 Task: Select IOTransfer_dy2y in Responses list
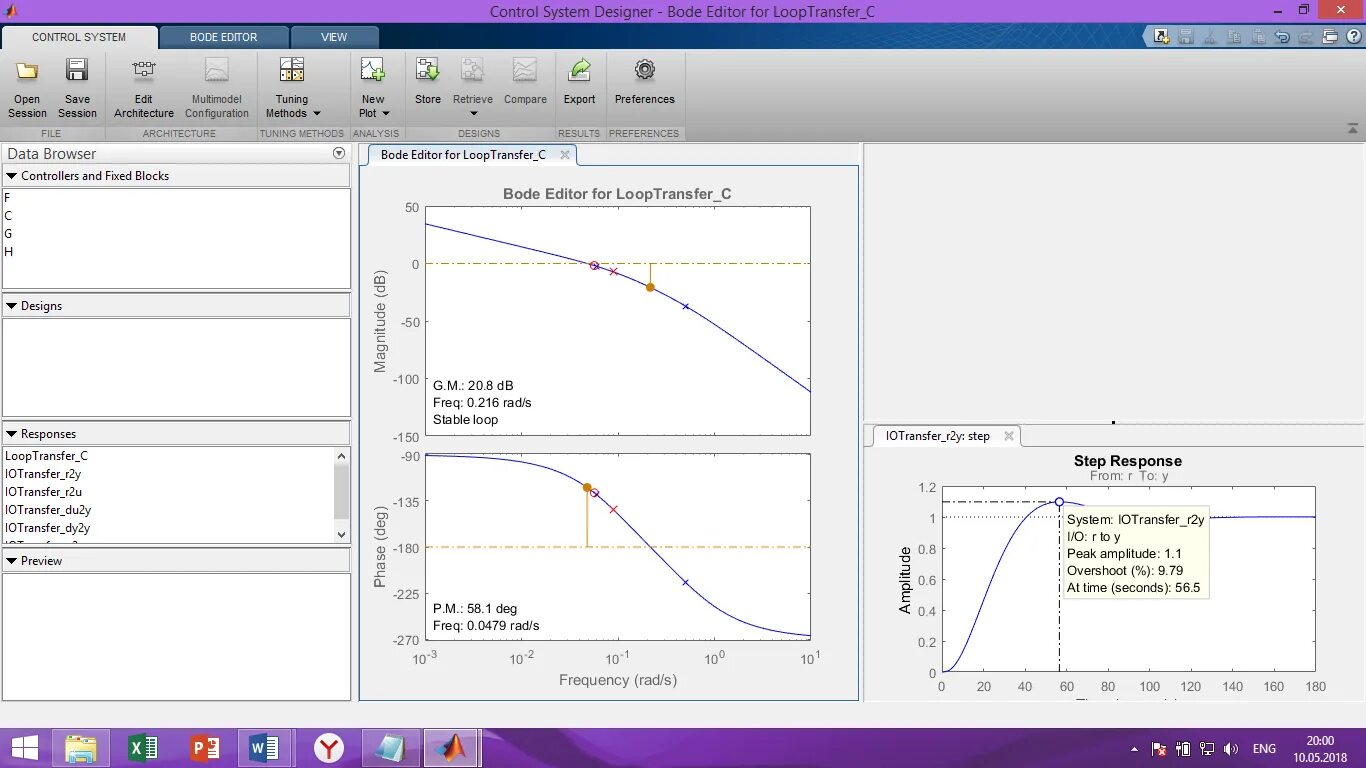pos(168,528)
